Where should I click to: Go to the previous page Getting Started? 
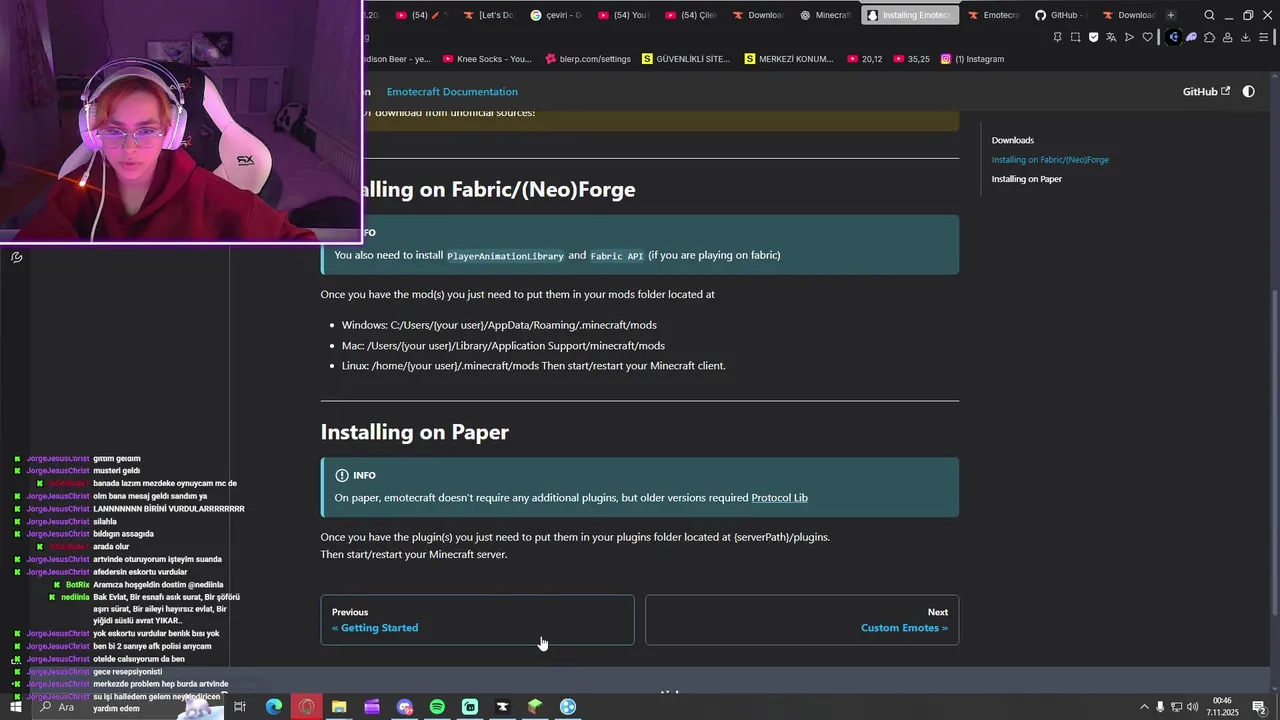(477, 620)
